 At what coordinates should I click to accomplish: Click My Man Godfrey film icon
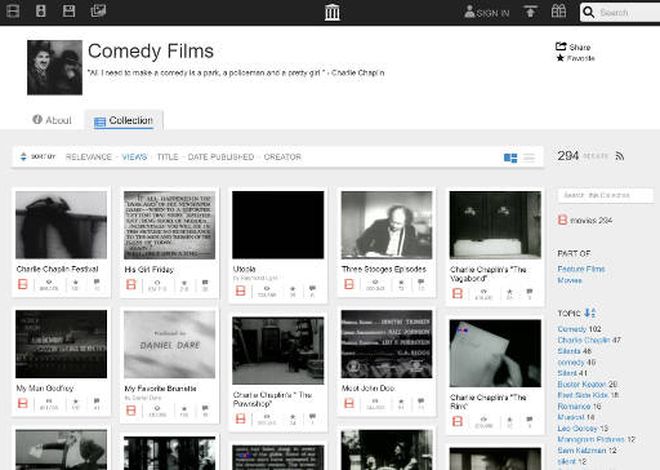point(23,403)
